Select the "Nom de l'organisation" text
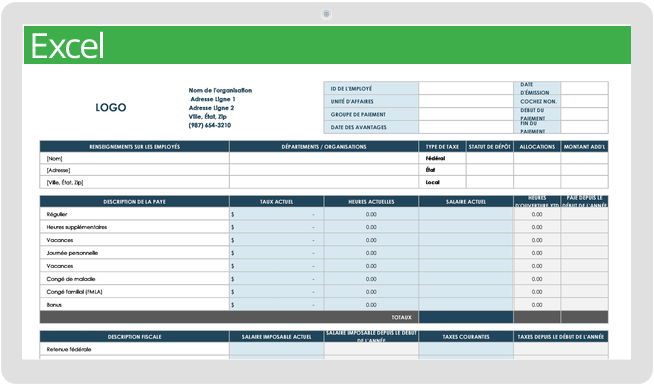 coord(220,90)
